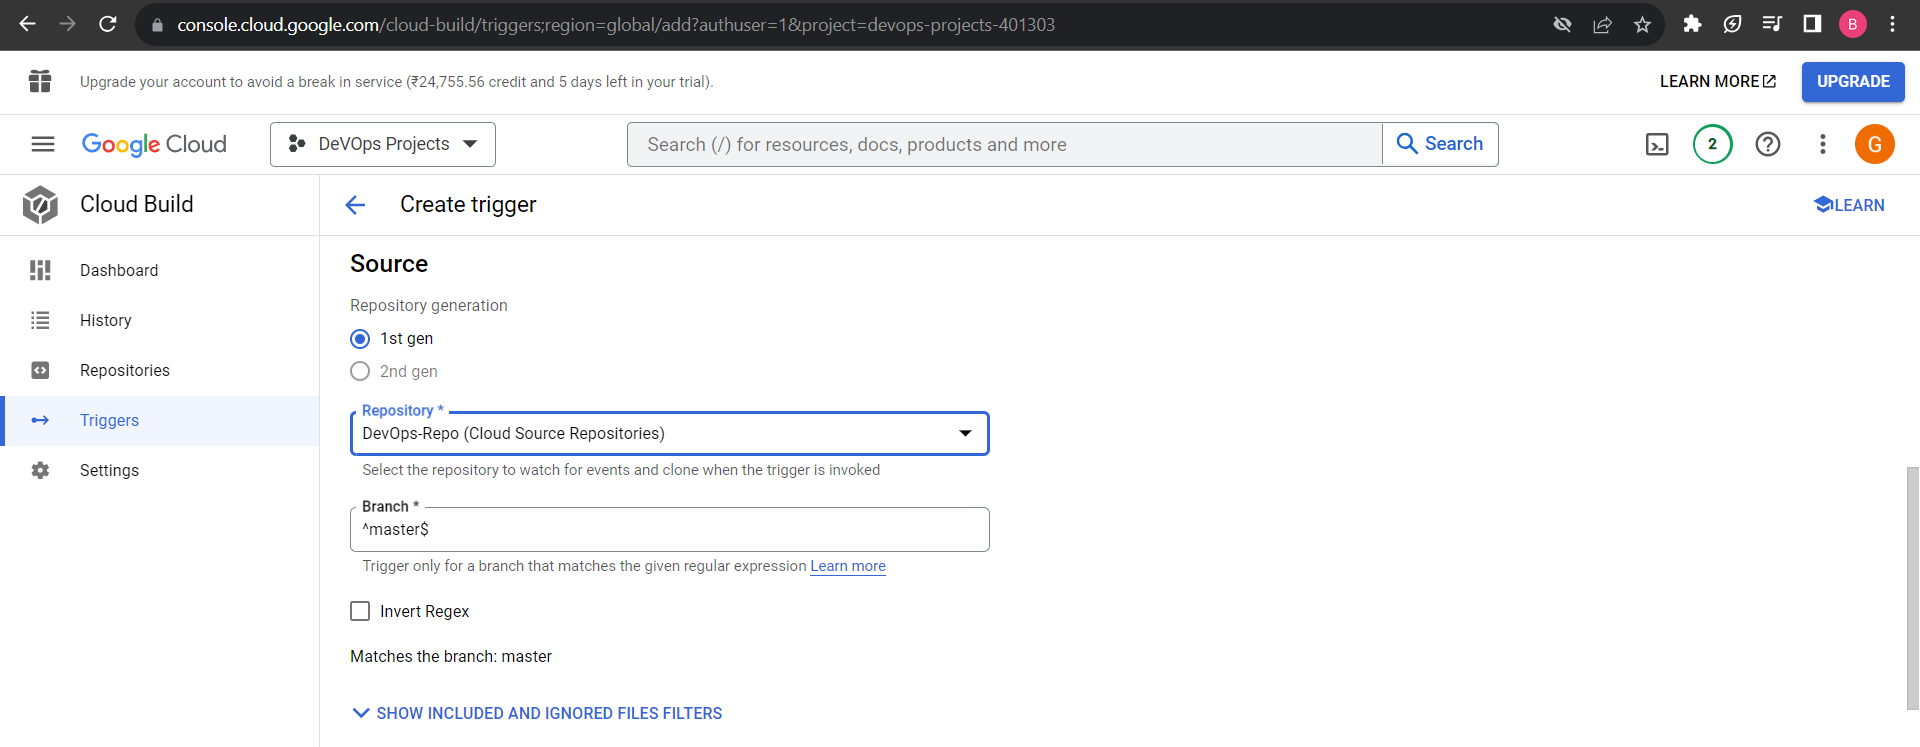Click the help question mark icon
This screenshot has height=747, width=1920.
point(1767,145)
